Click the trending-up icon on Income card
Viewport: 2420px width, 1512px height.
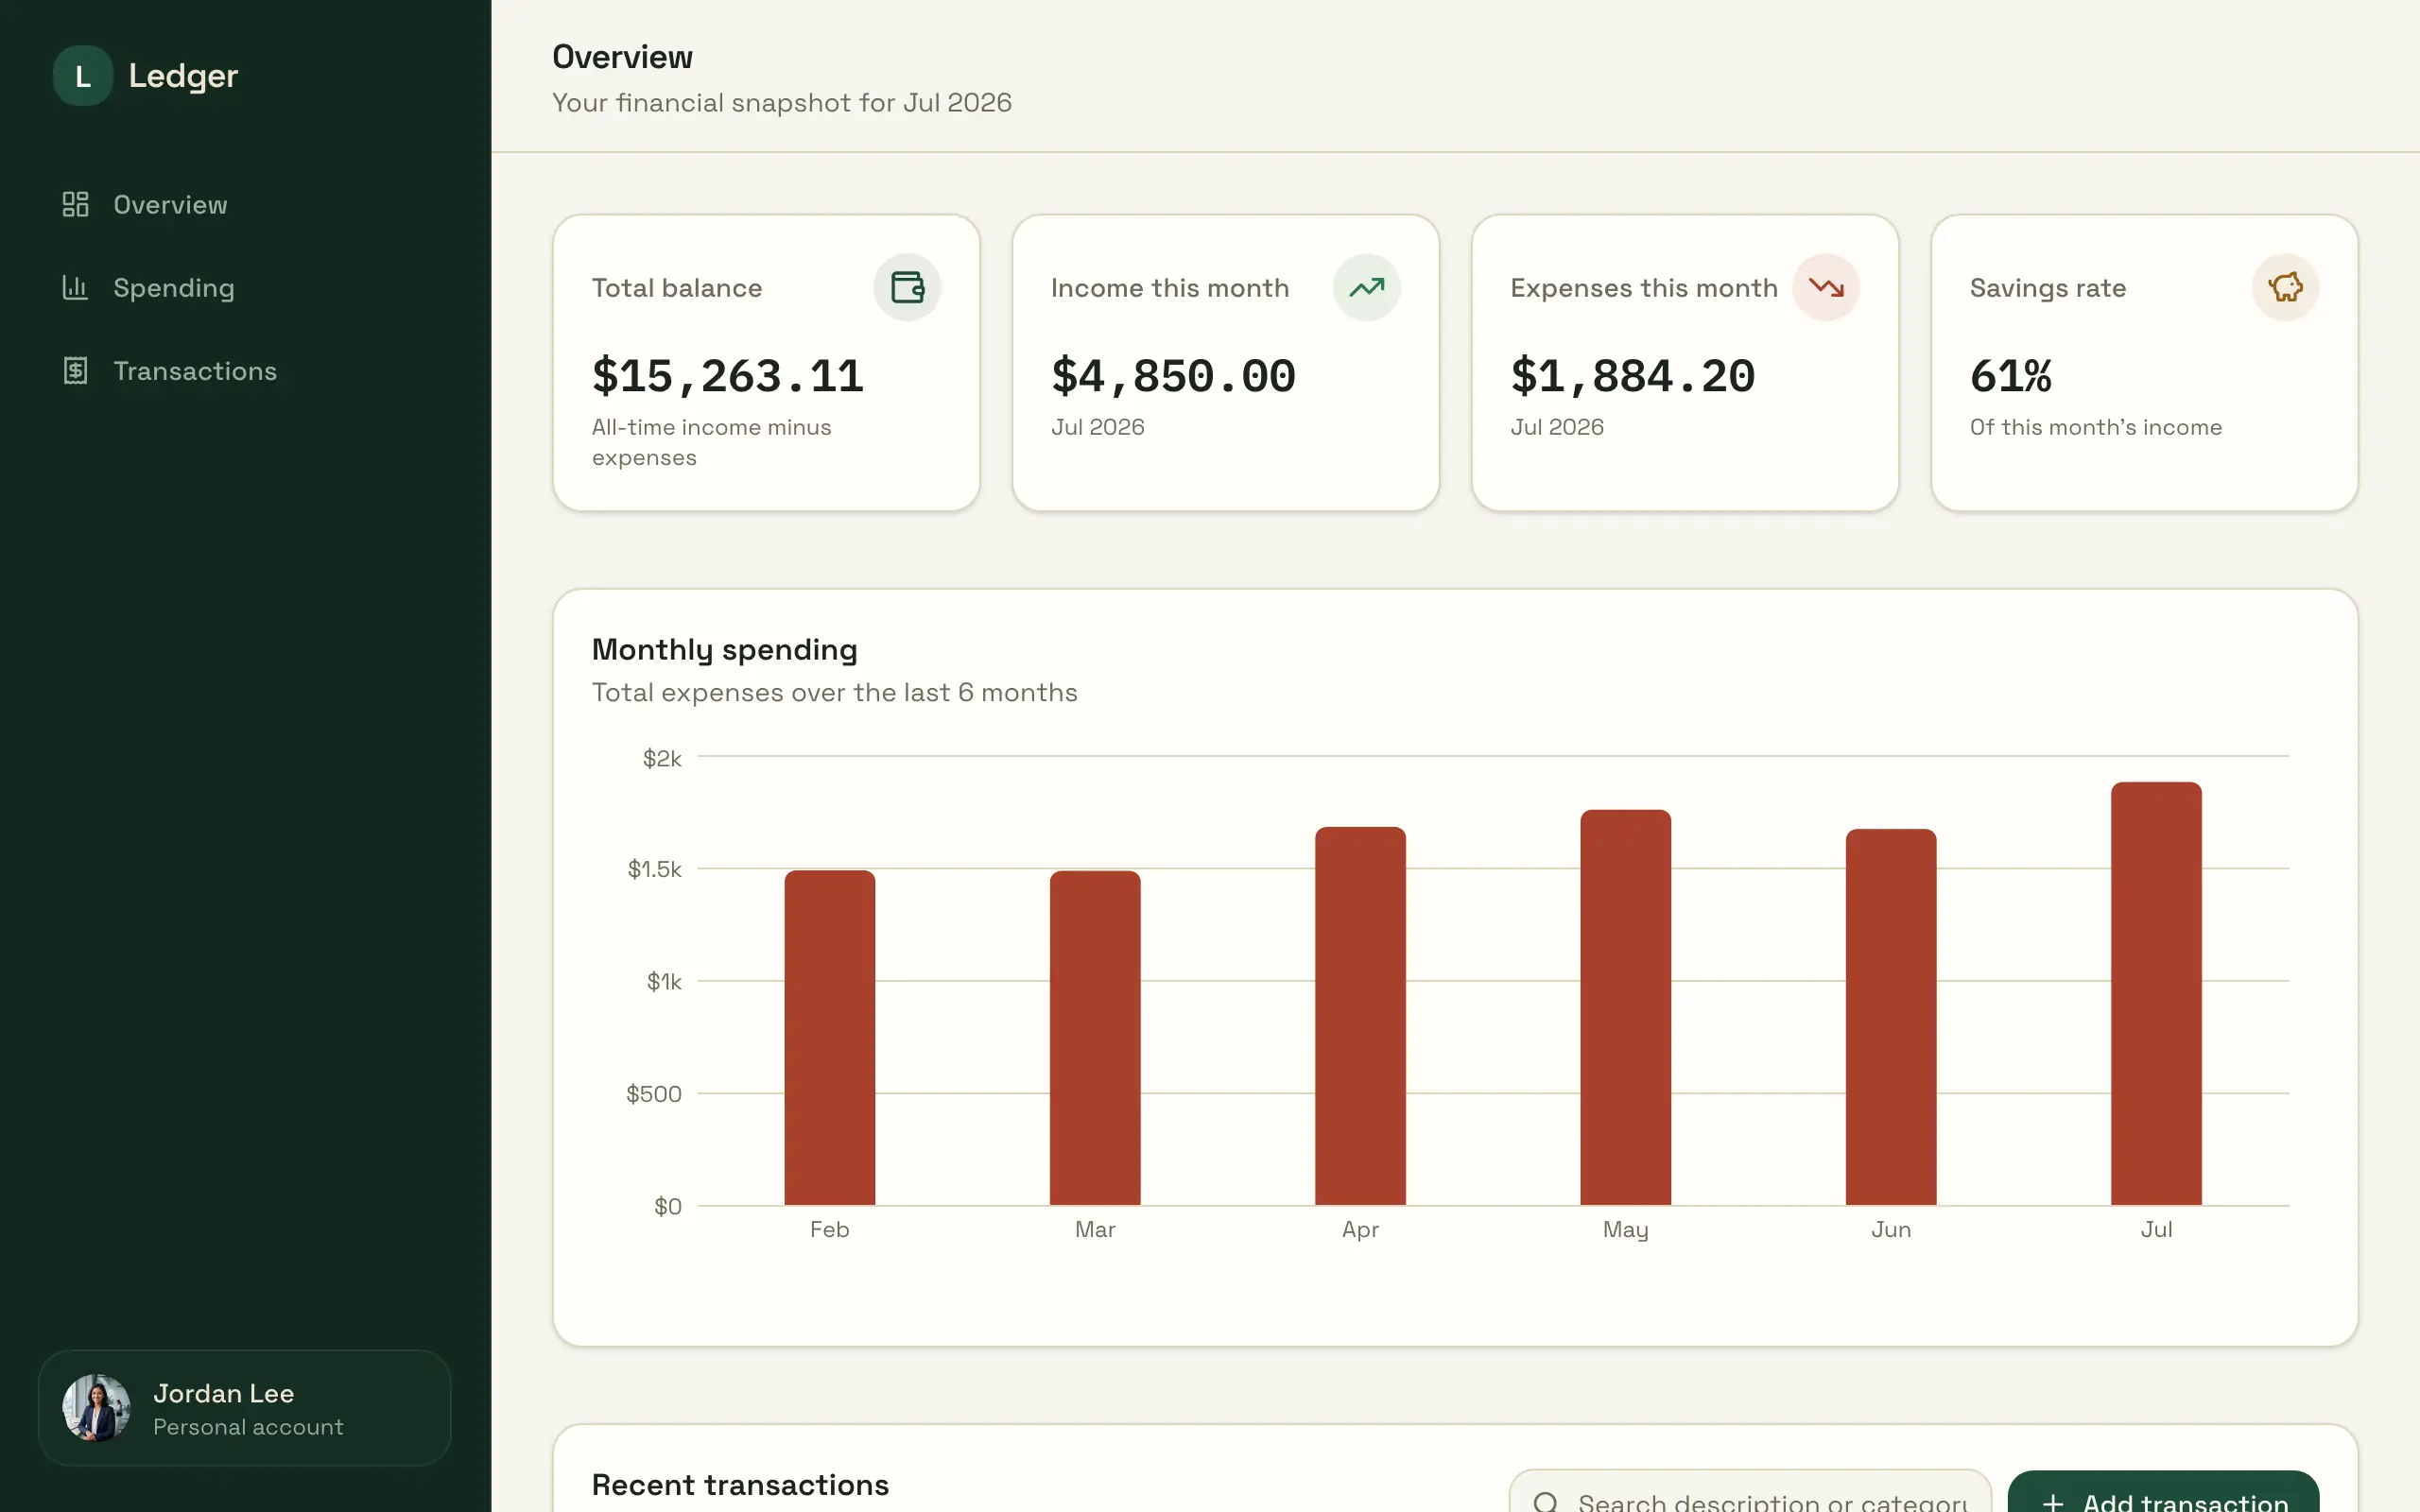tap(1366, 288)
